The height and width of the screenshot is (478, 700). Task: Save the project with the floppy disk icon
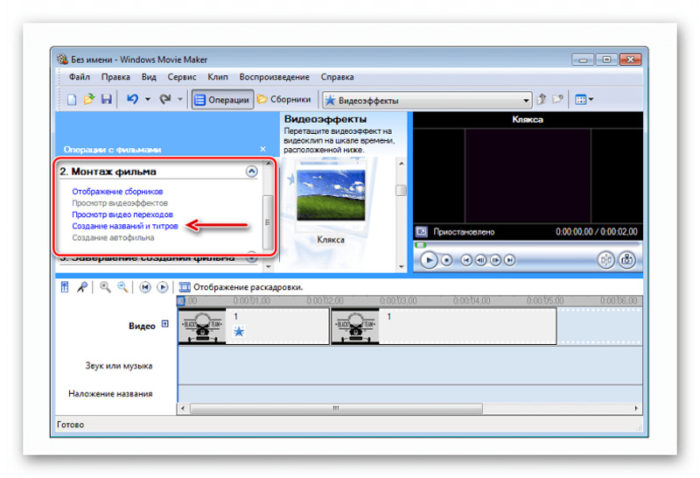click(106, 99)
